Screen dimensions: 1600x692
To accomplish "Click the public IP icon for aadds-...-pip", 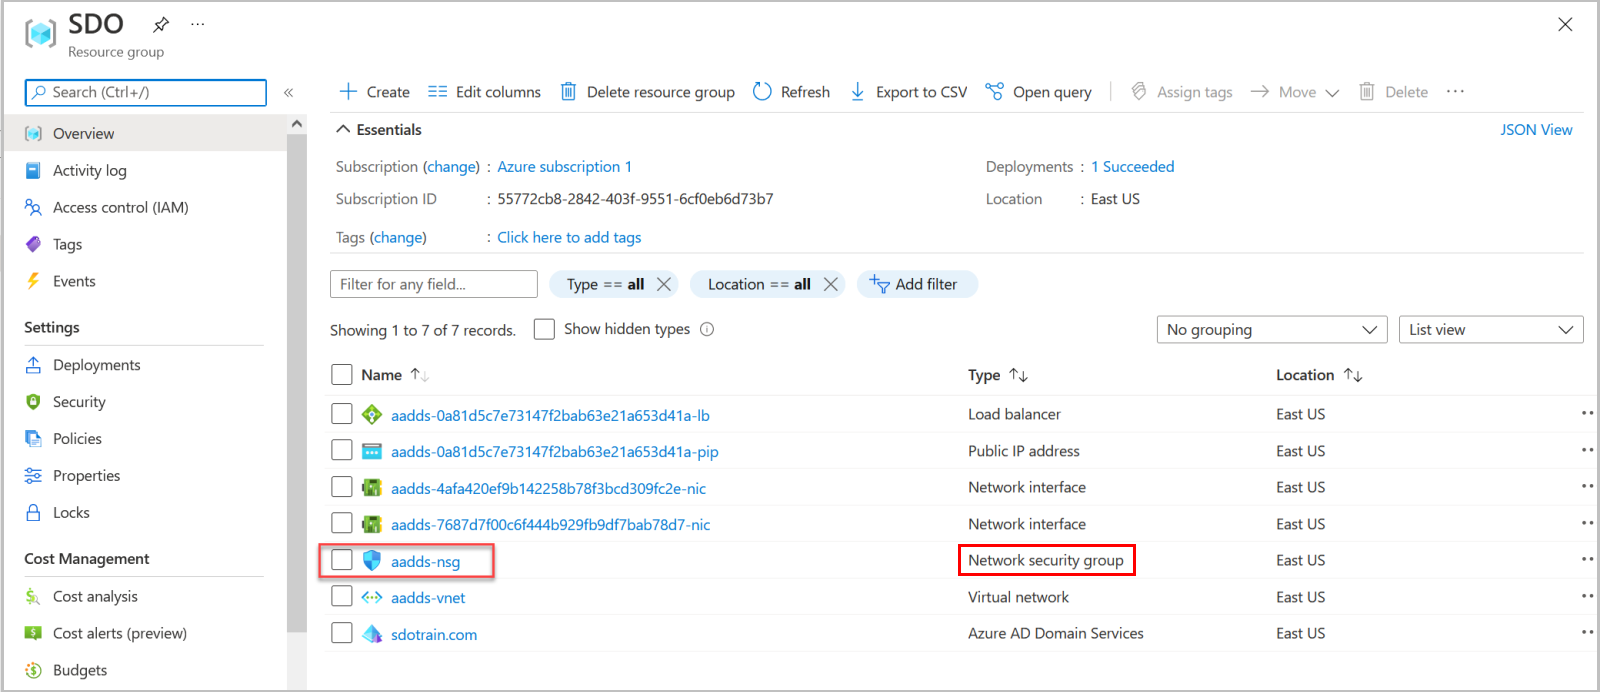I will click(x=372, y=451).
